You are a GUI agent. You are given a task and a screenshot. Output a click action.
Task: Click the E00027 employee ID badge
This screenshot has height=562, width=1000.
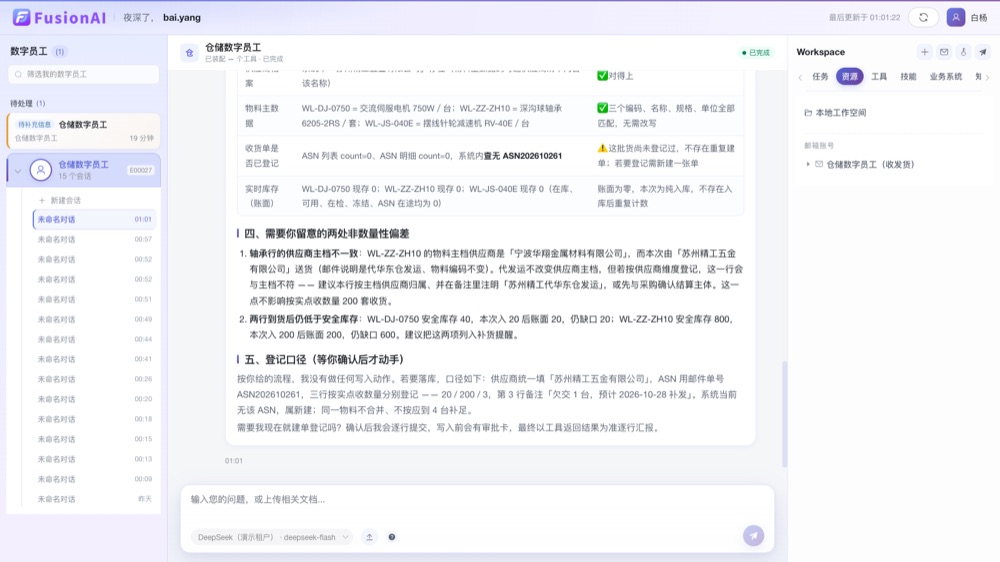140,170
